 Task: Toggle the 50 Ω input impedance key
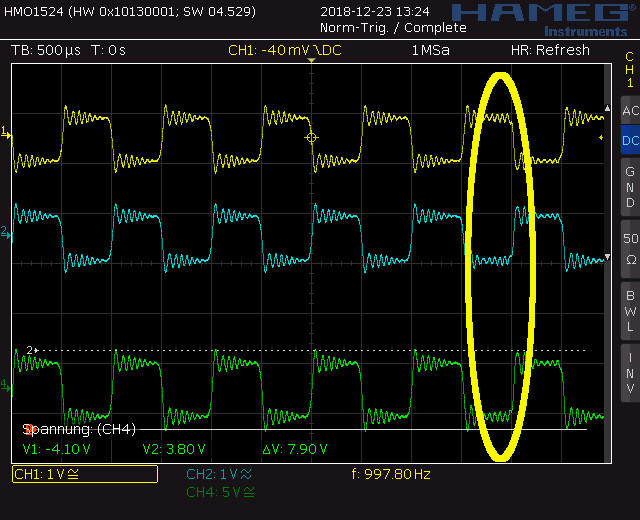point(630,249)
